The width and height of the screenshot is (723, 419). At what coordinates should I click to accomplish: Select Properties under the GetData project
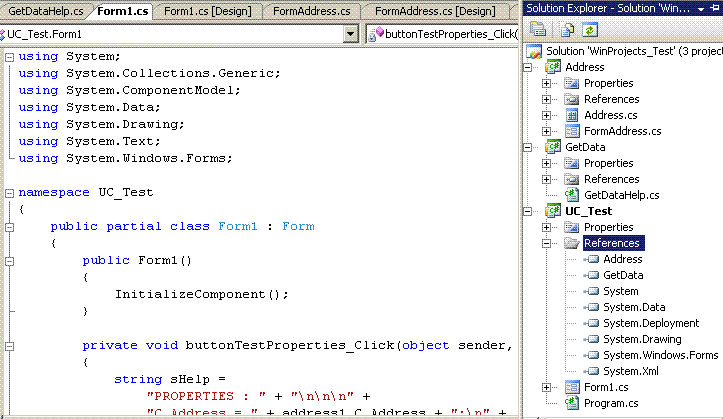(x=608, y=163)
